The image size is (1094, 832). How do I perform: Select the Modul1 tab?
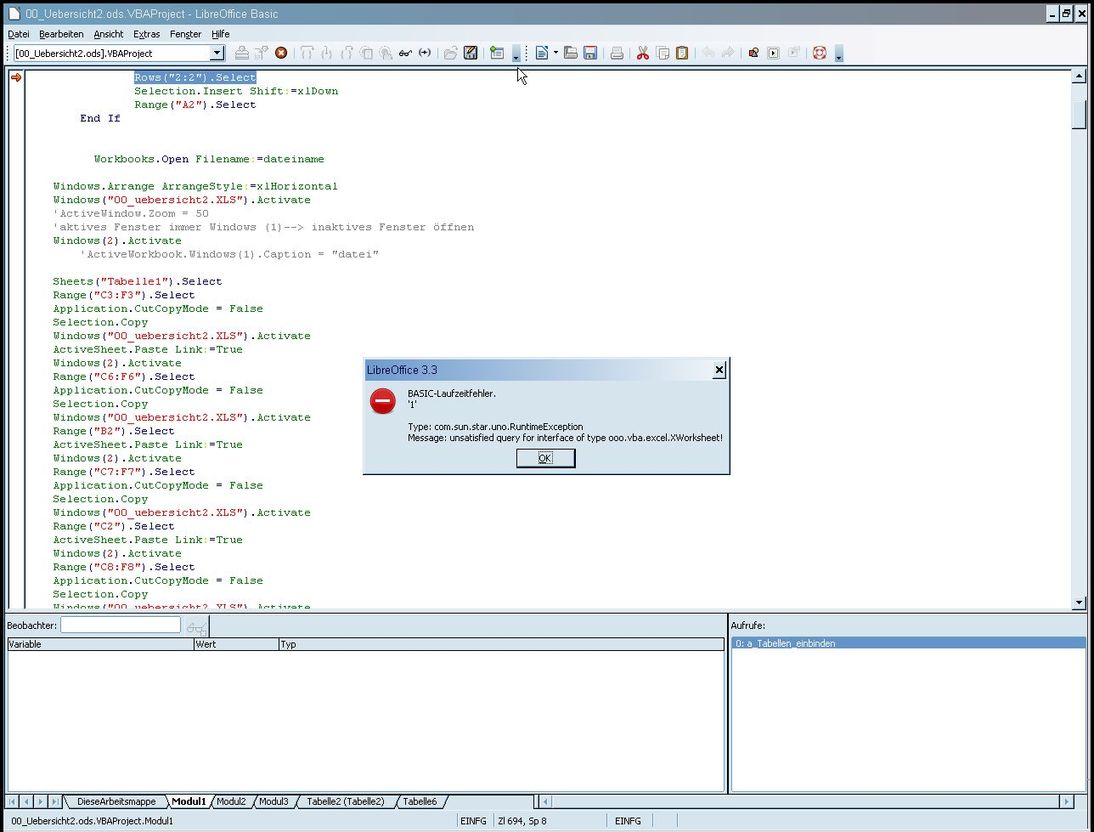click(189, 801)
